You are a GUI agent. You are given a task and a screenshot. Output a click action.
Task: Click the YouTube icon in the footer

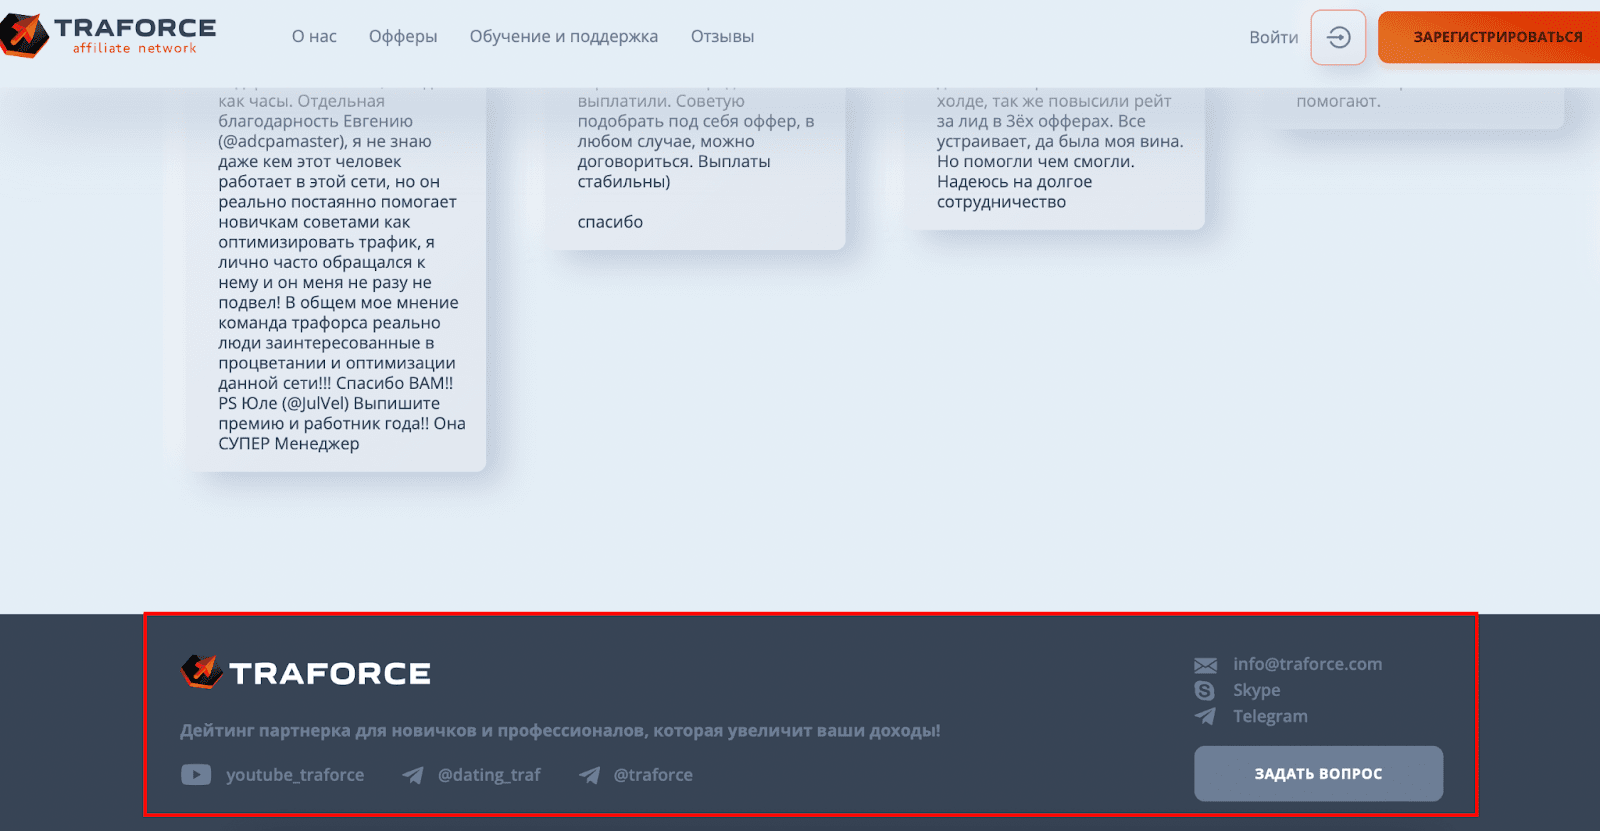tap(196, 775)
